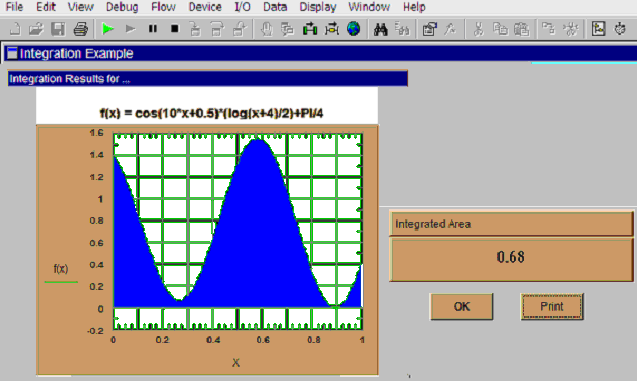Click the f(x) green trace legend
The image size is (637, 381).
(61, 274)
